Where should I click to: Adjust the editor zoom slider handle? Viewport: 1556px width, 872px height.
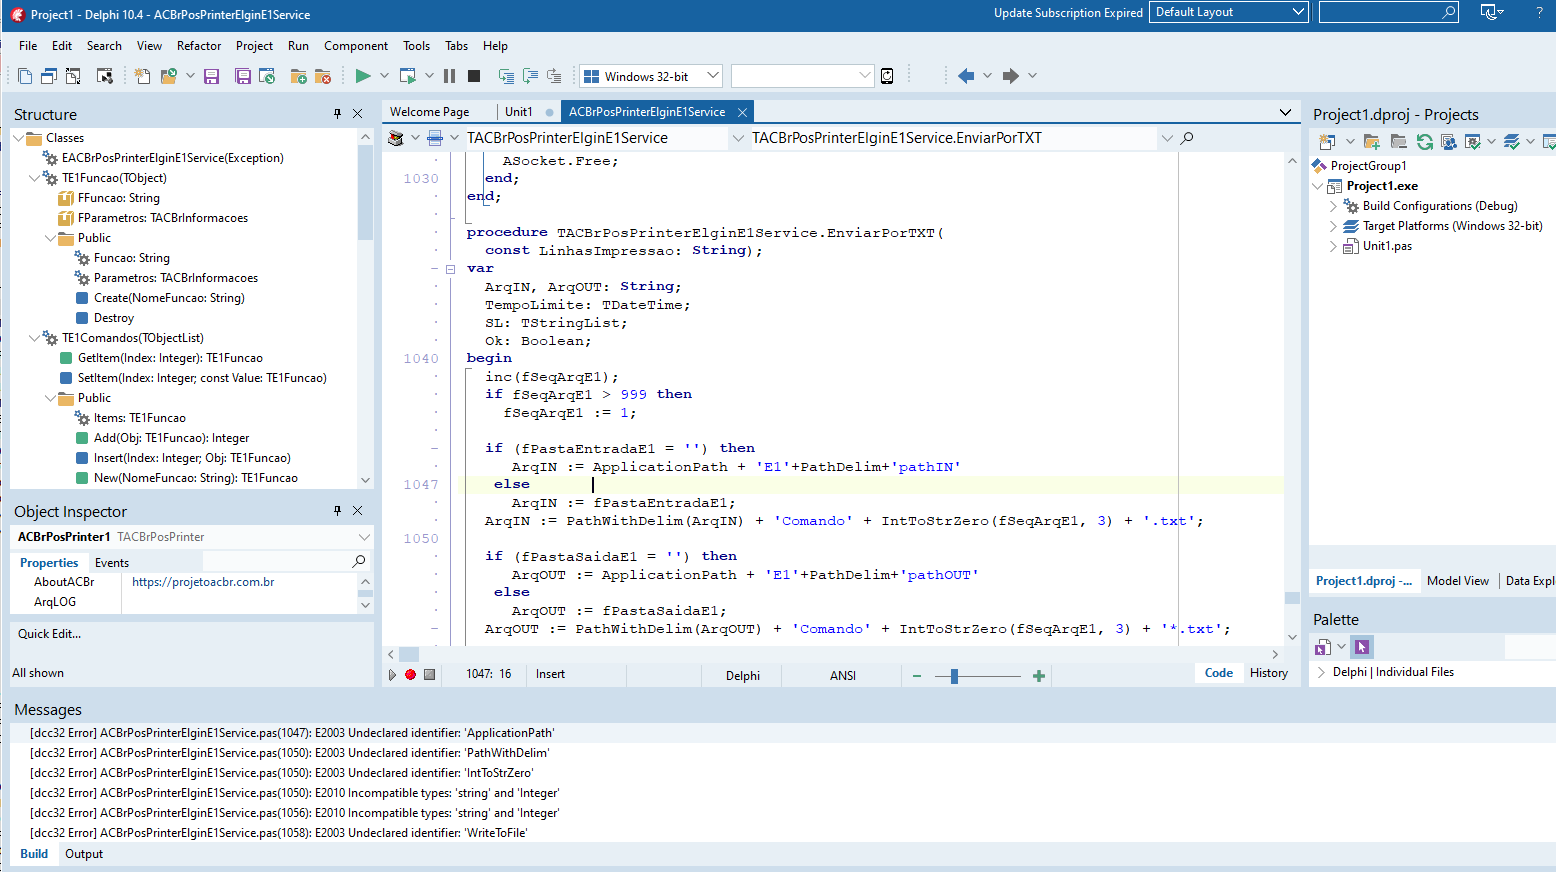pos(955,676)
